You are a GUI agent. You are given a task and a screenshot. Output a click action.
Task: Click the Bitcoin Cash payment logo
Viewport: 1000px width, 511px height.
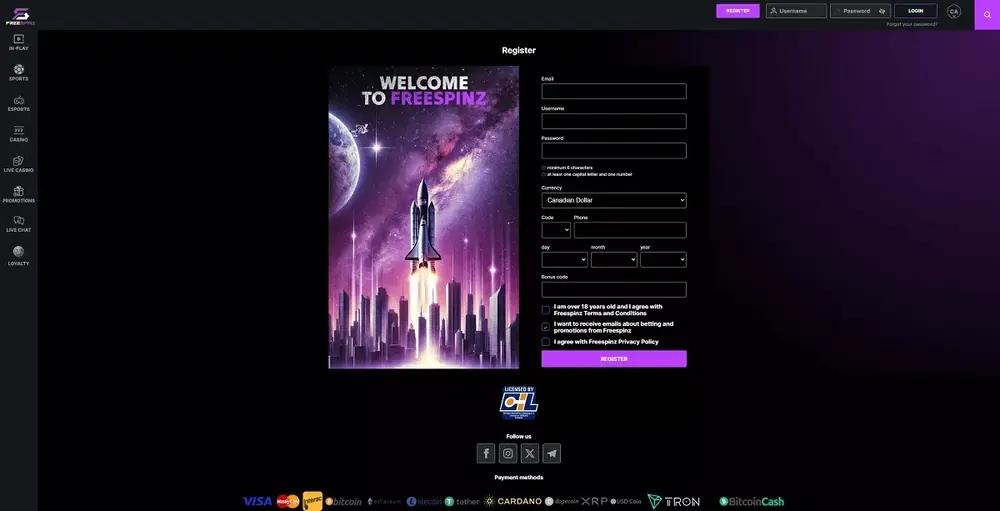click(752, 501)
